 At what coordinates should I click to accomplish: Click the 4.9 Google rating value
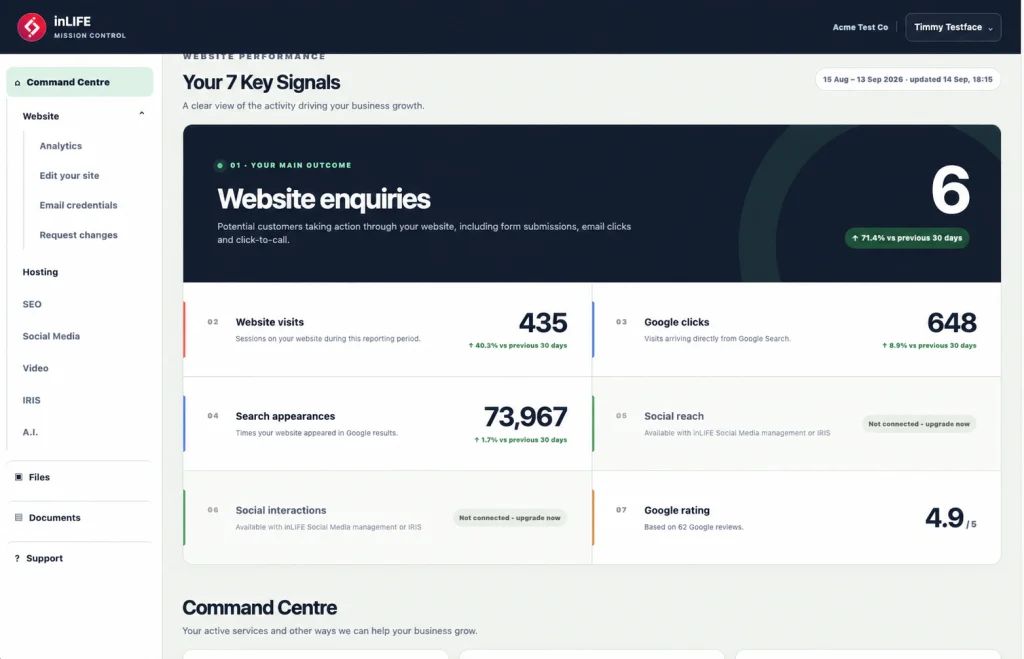click(x=944, y=519)
